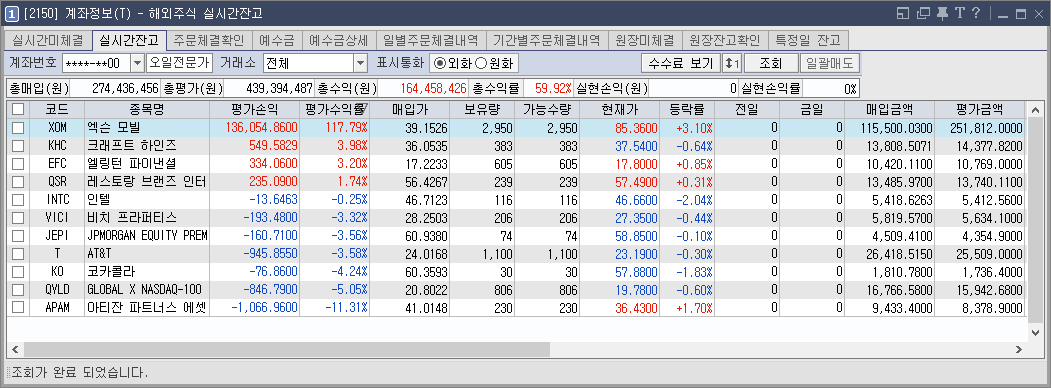Image resolution: width=1051 pixels, height=388 pixels.
Task: Click the 수수료 보기 button
Action: coord(681,64)
